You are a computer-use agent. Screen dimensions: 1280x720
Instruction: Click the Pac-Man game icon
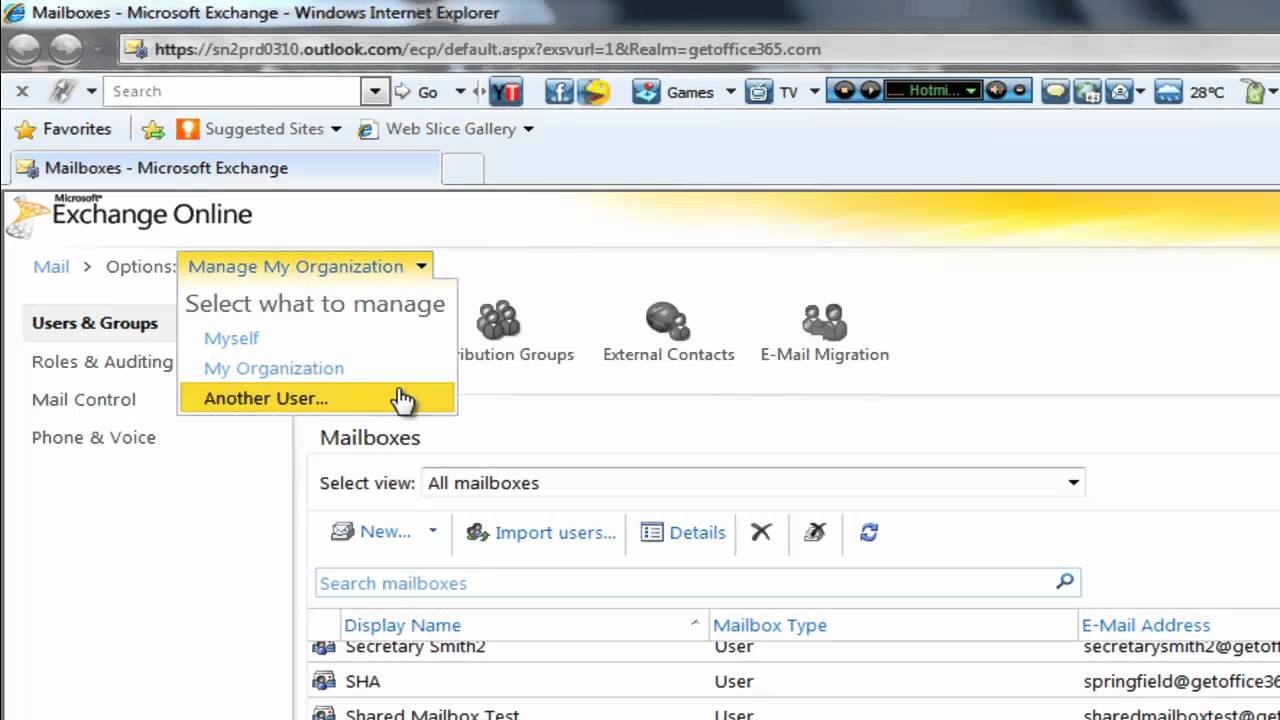click(596, 92)
